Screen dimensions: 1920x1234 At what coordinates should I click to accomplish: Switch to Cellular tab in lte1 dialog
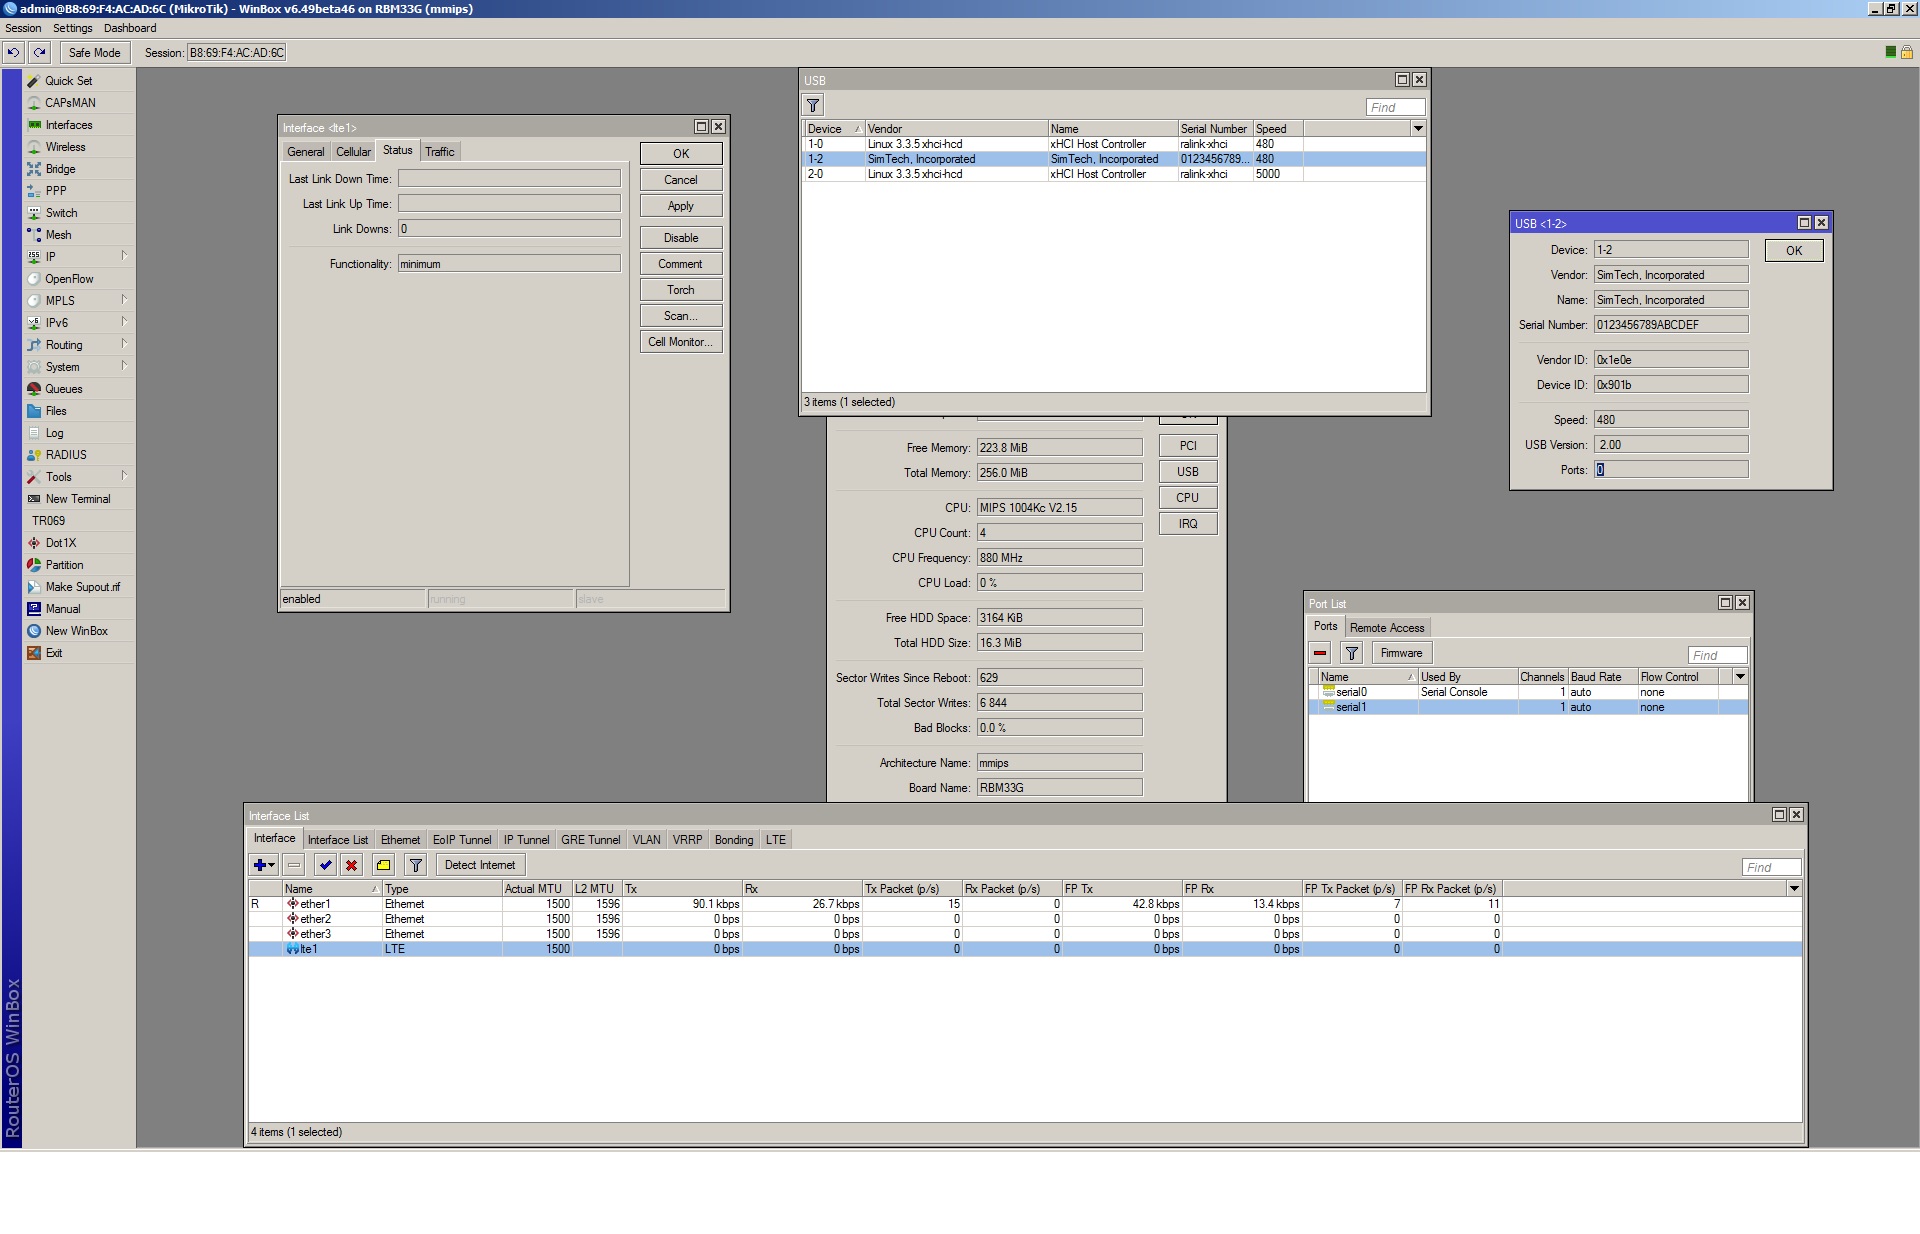point(353,152)
